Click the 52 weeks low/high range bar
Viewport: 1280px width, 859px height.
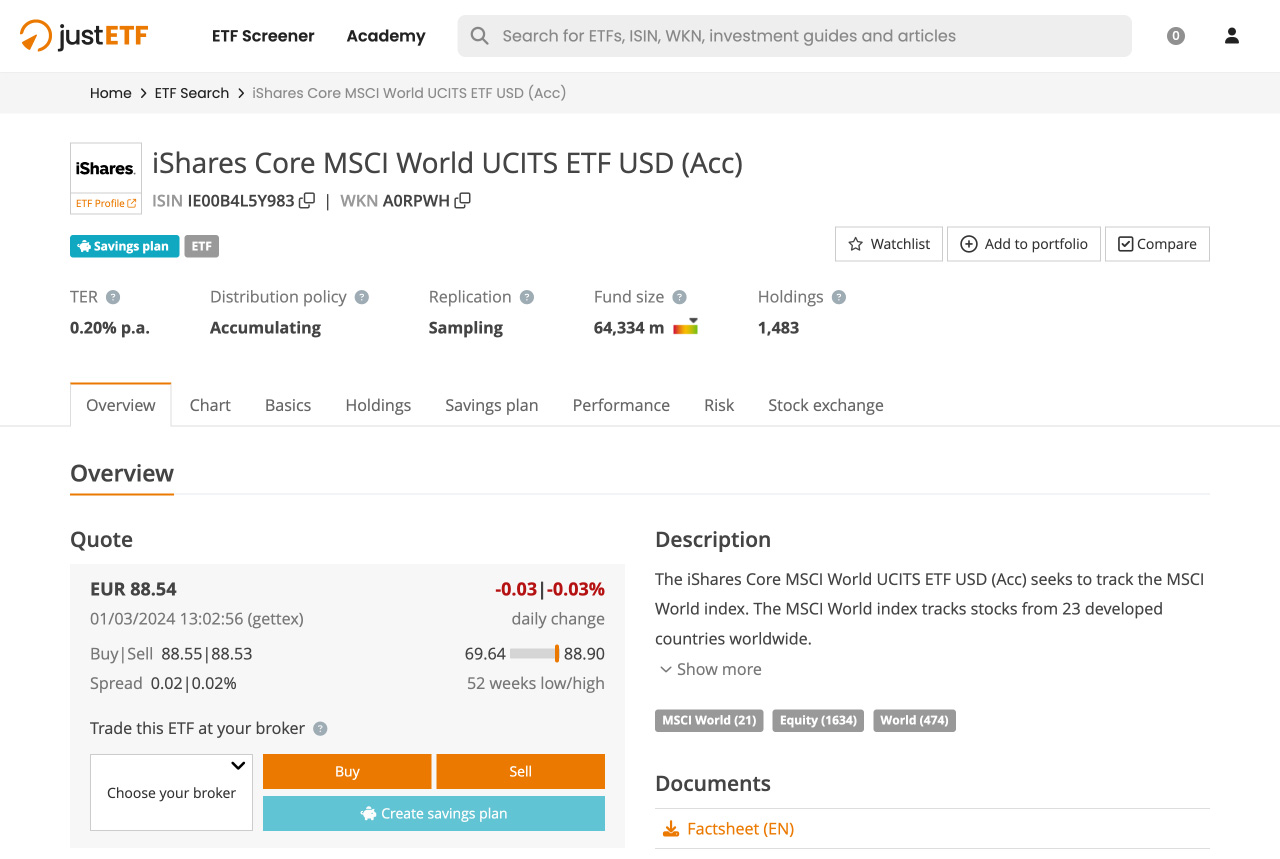coord(535,654)
